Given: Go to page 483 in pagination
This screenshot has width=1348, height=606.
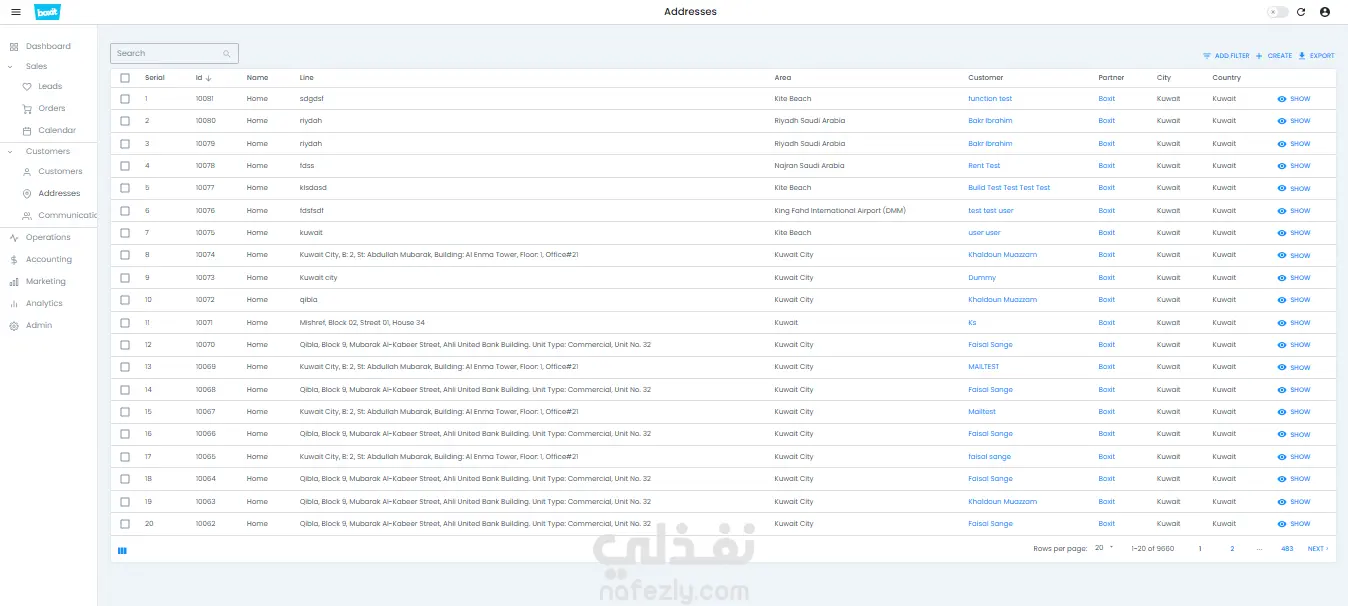Looking at the screenshot, I should point(1287,549).
